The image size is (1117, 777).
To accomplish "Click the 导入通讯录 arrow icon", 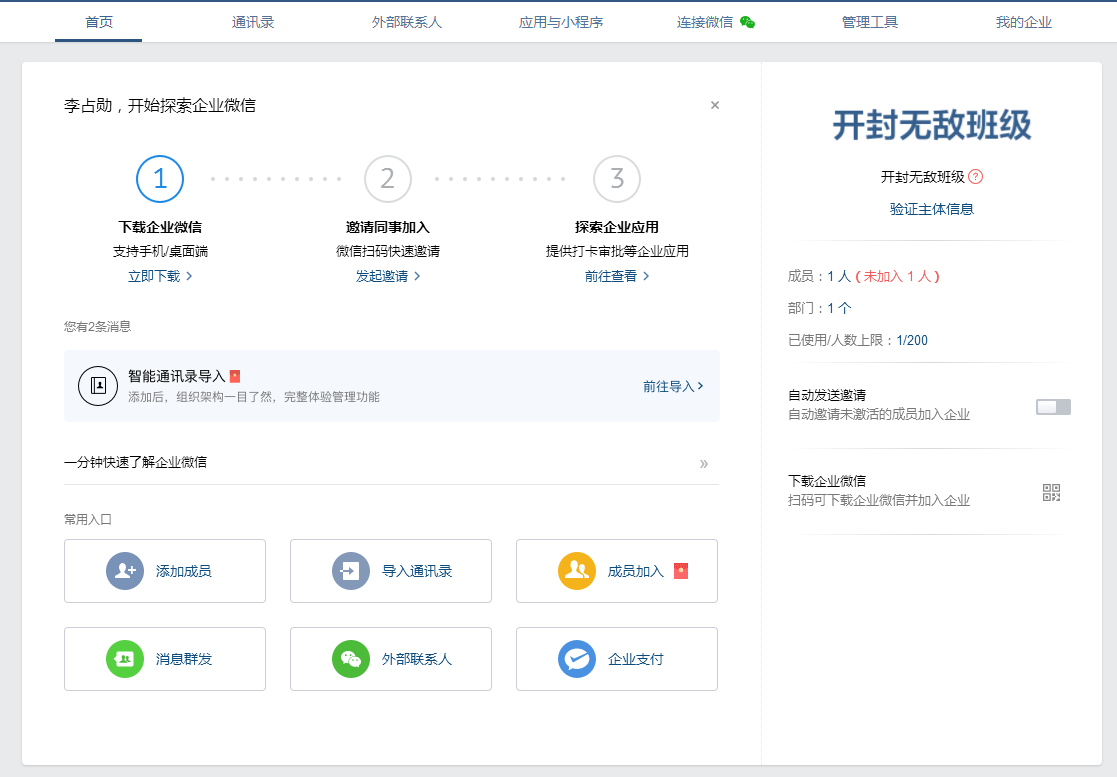I will coord(350,571).
